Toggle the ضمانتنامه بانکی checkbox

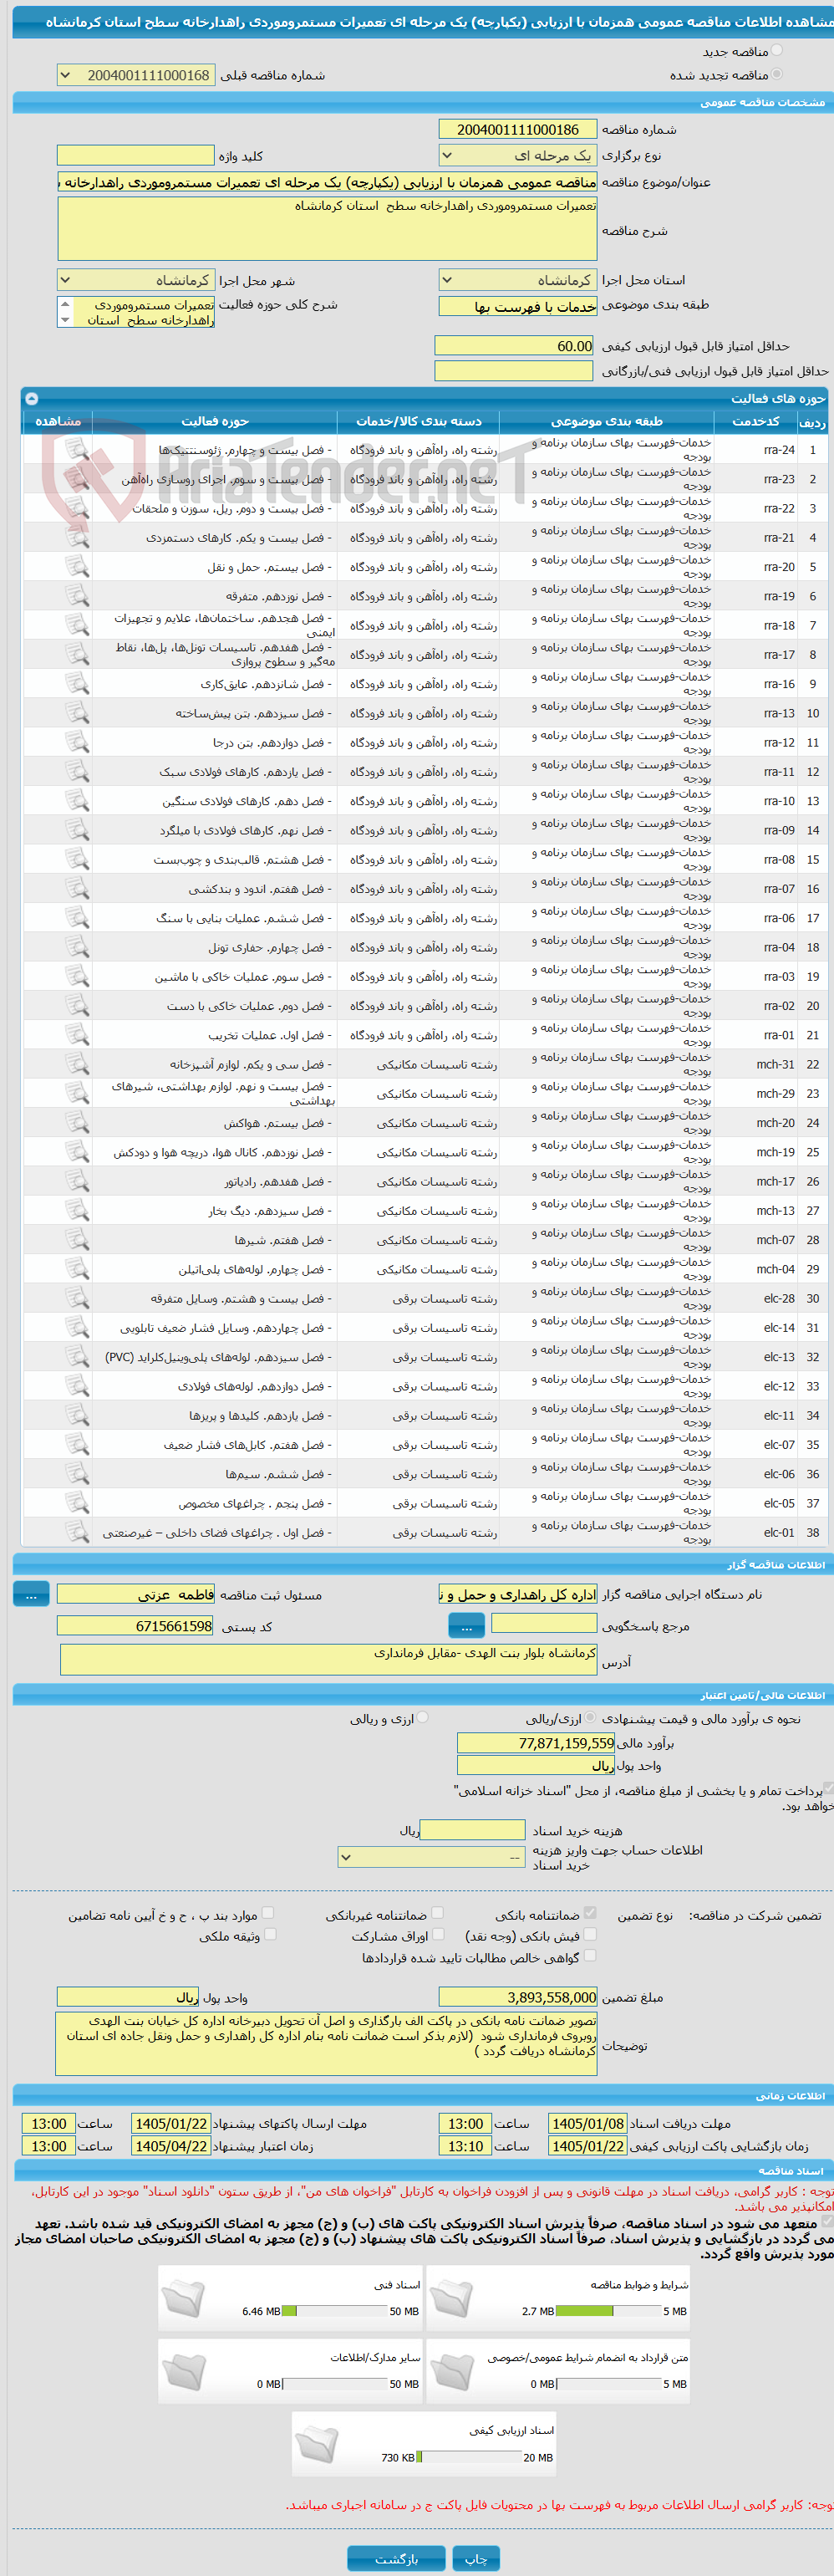point(590,1913)
